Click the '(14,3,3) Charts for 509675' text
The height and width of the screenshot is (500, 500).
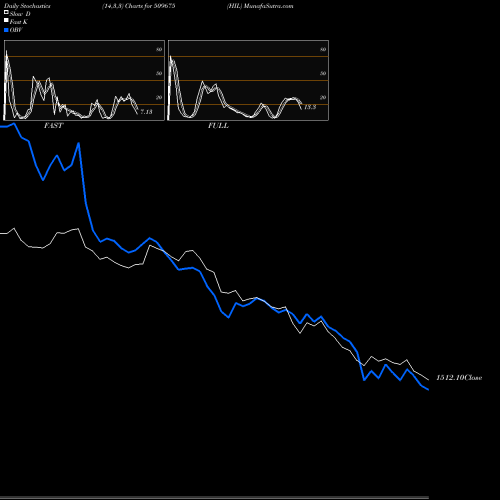coord(139,6)
